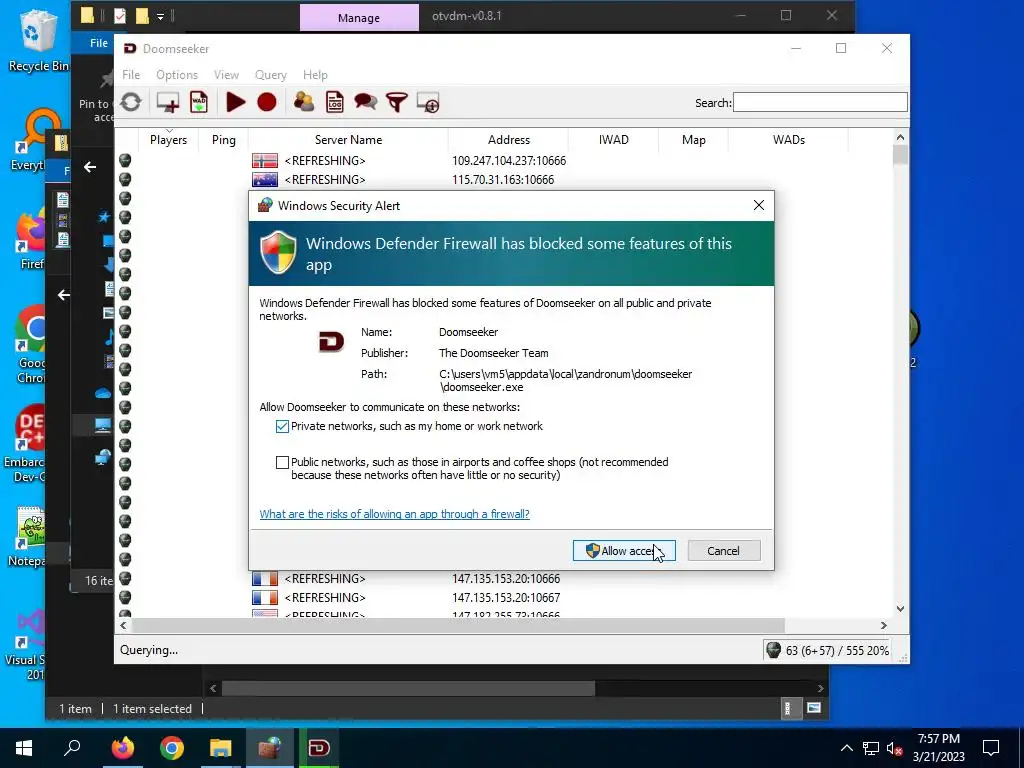
Task: Open the Buddies toolbar icon
Action: (304, 103)
